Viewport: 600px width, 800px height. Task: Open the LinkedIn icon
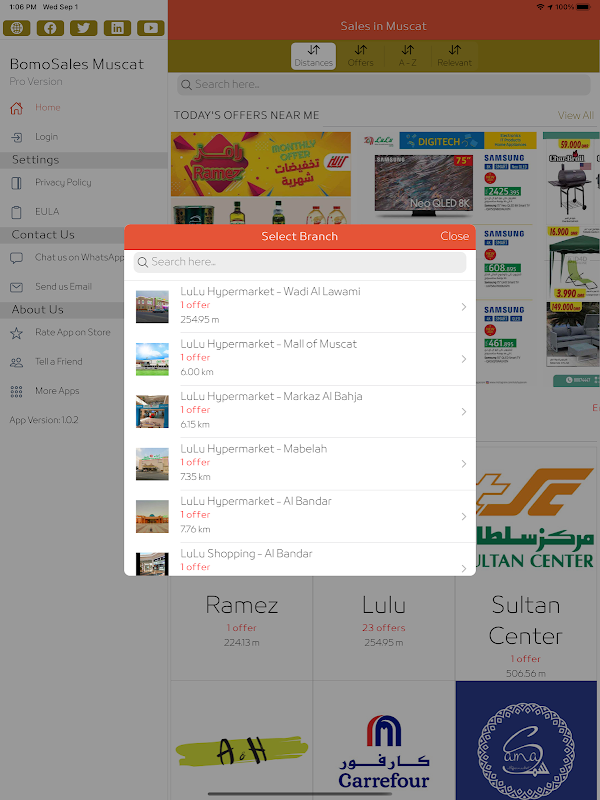117,28
